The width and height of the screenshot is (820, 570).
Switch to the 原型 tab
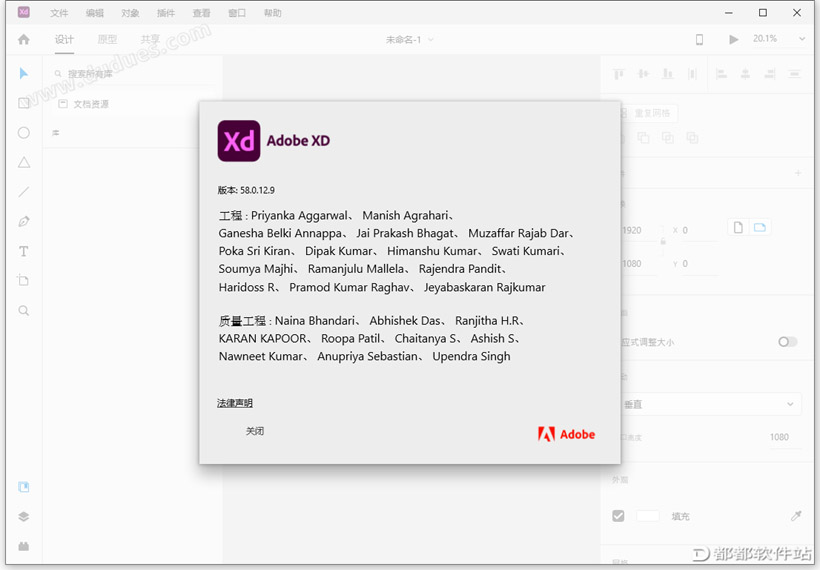tap(107, 39)
